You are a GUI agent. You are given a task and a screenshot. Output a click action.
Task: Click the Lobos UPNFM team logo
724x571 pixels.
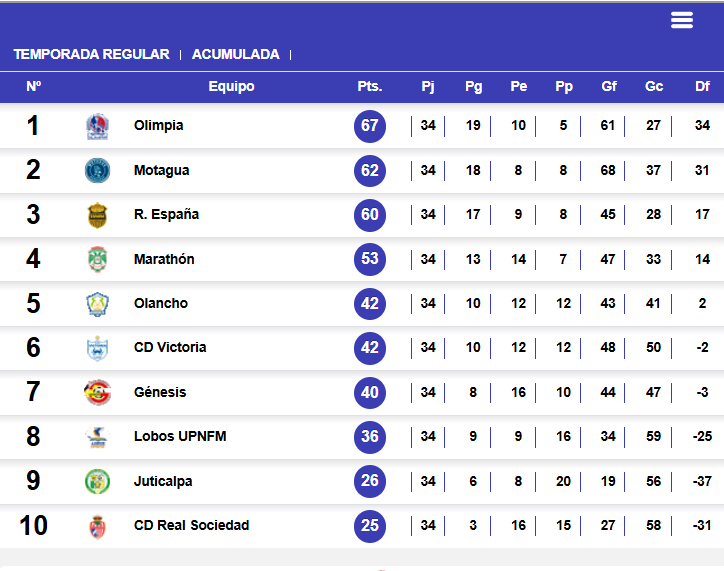[97, 437]
